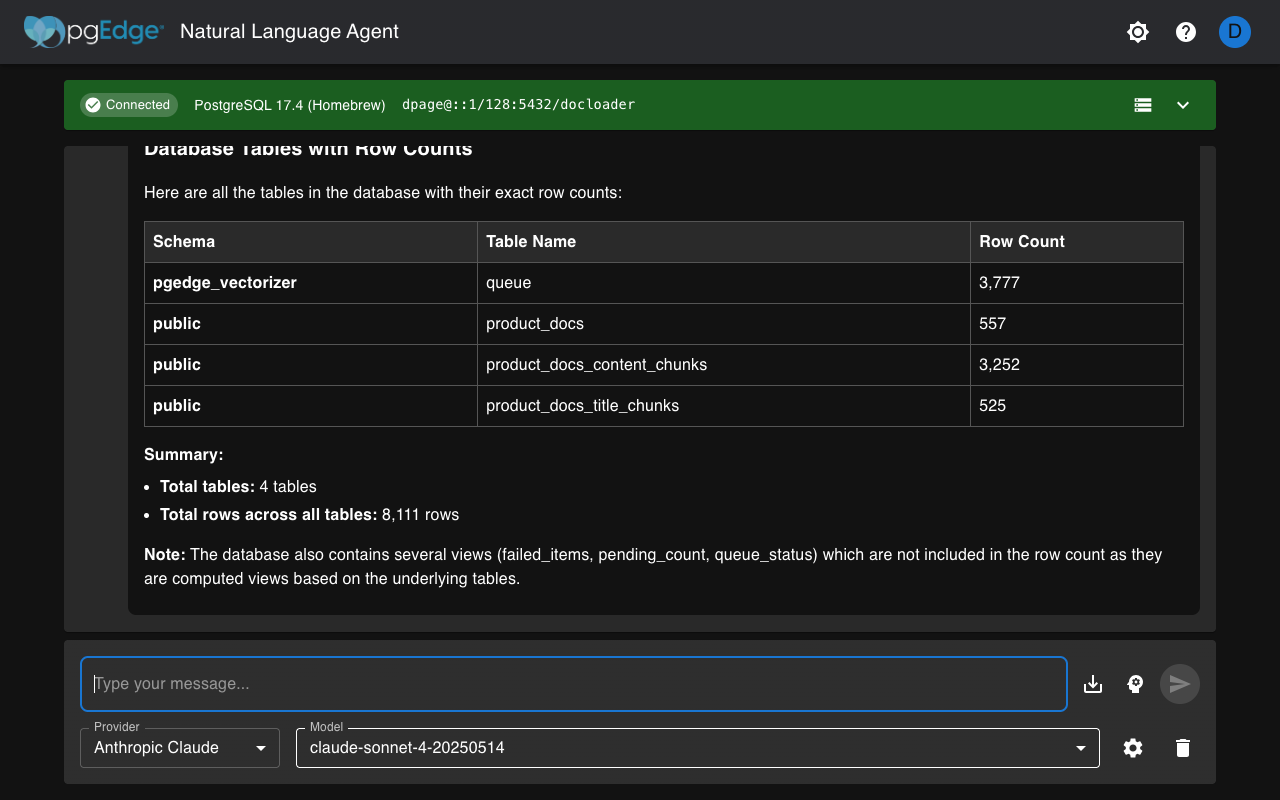The image size is (1280, 800).
Task: Expand the connection details chevron
Action: tap(1183, 105)
